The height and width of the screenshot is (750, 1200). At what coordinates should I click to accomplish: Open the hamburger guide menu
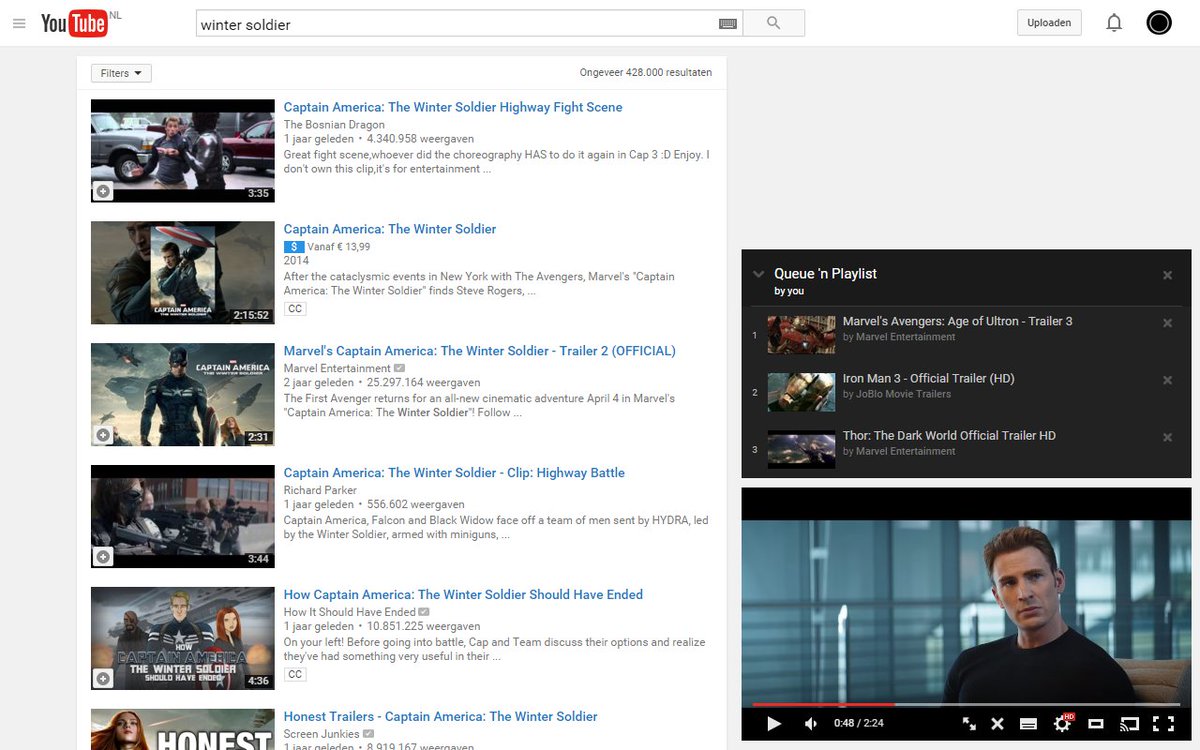pos(19,23)
